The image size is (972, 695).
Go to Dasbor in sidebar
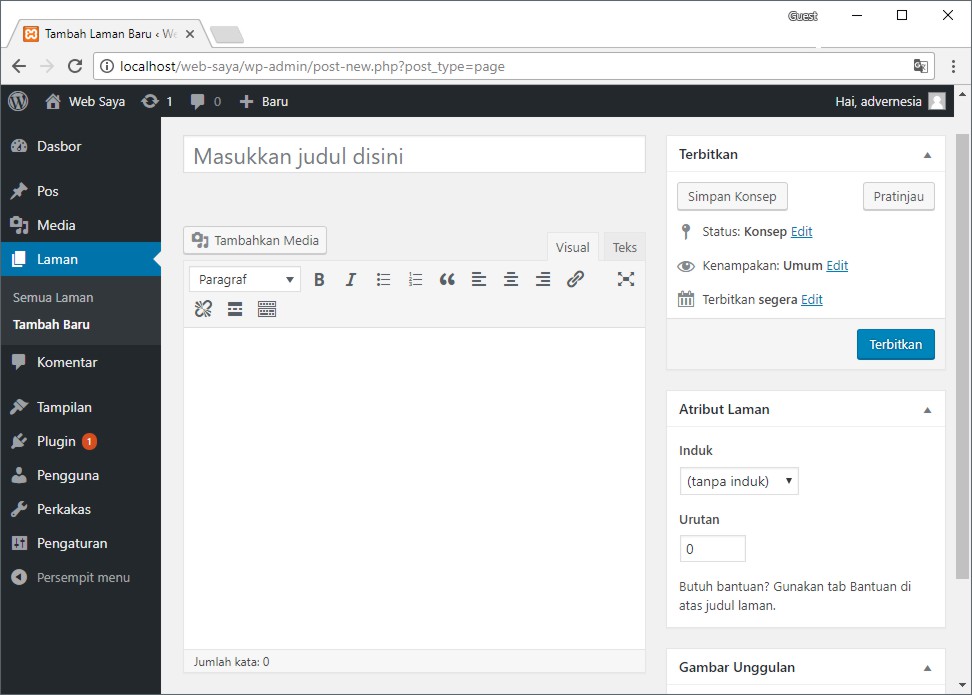[x=81, y=146]
